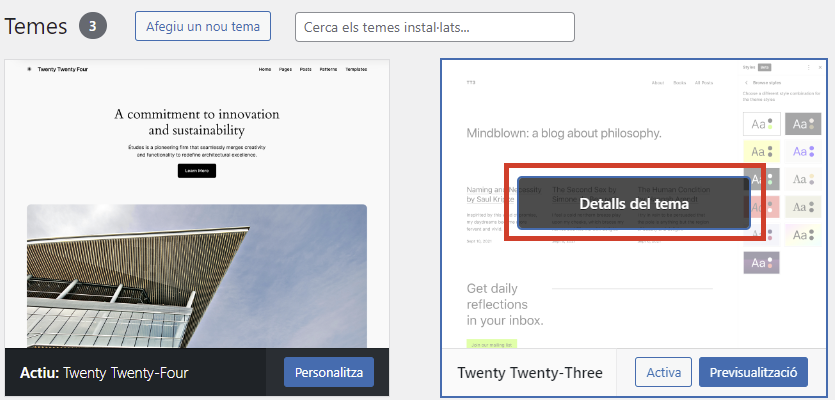This screenshot has height=400, width=835.
Task: Click the green 'Join our mailing list' button
Action: coord(492,345)
